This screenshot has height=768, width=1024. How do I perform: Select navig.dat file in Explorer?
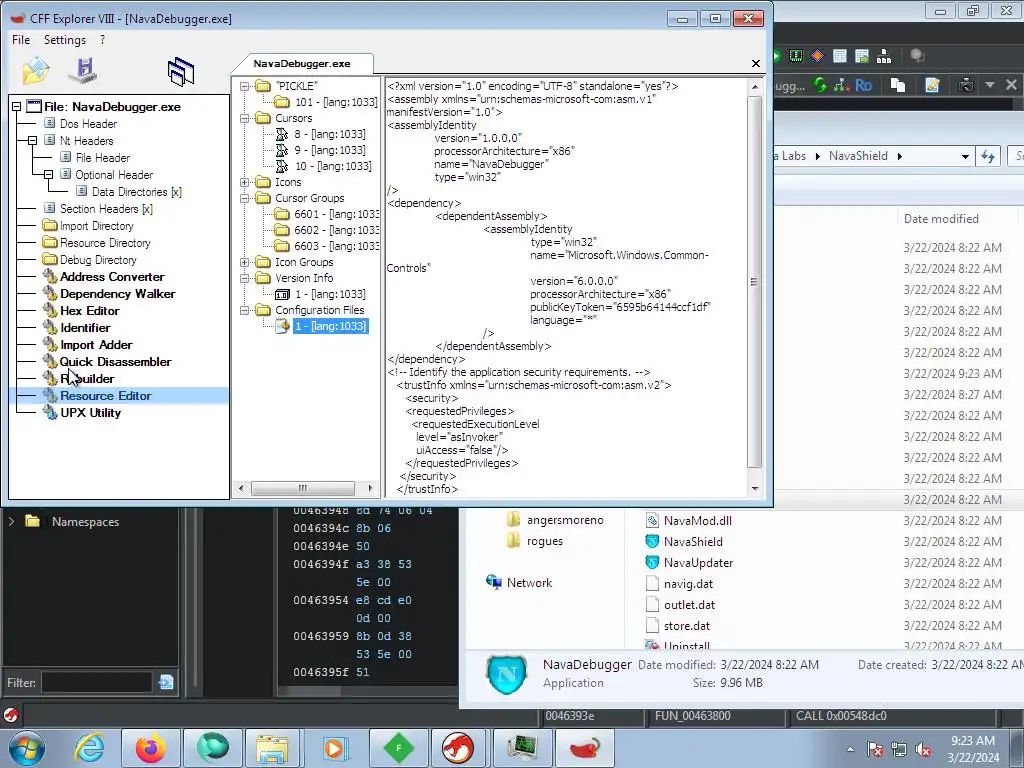688,584
